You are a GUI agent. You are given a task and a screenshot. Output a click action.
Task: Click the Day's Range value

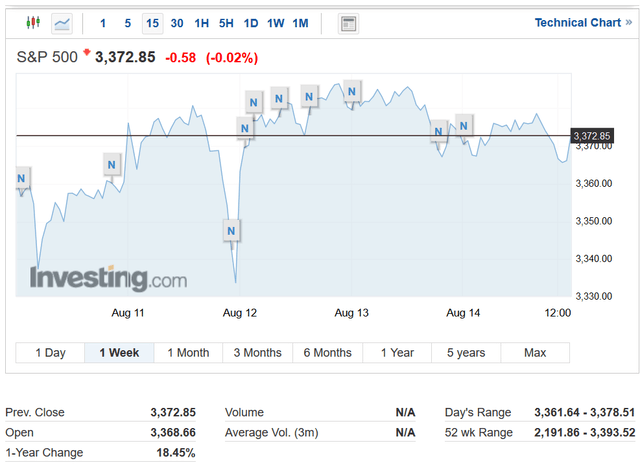tap(584, 412)
